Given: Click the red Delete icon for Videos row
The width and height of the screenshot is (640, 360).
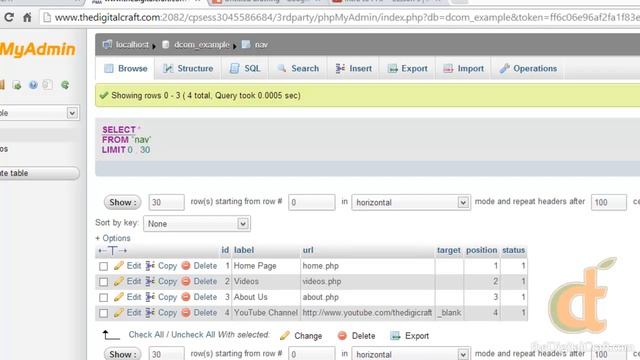Looking at the screenshot, I should (186, 281).
